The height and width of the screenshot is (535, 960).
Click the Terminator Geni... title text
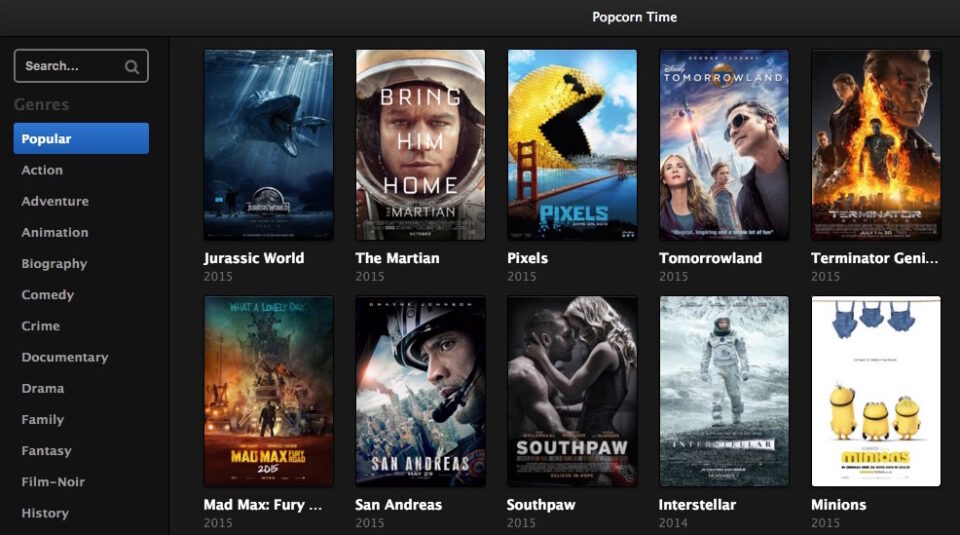tap(874, 258)
